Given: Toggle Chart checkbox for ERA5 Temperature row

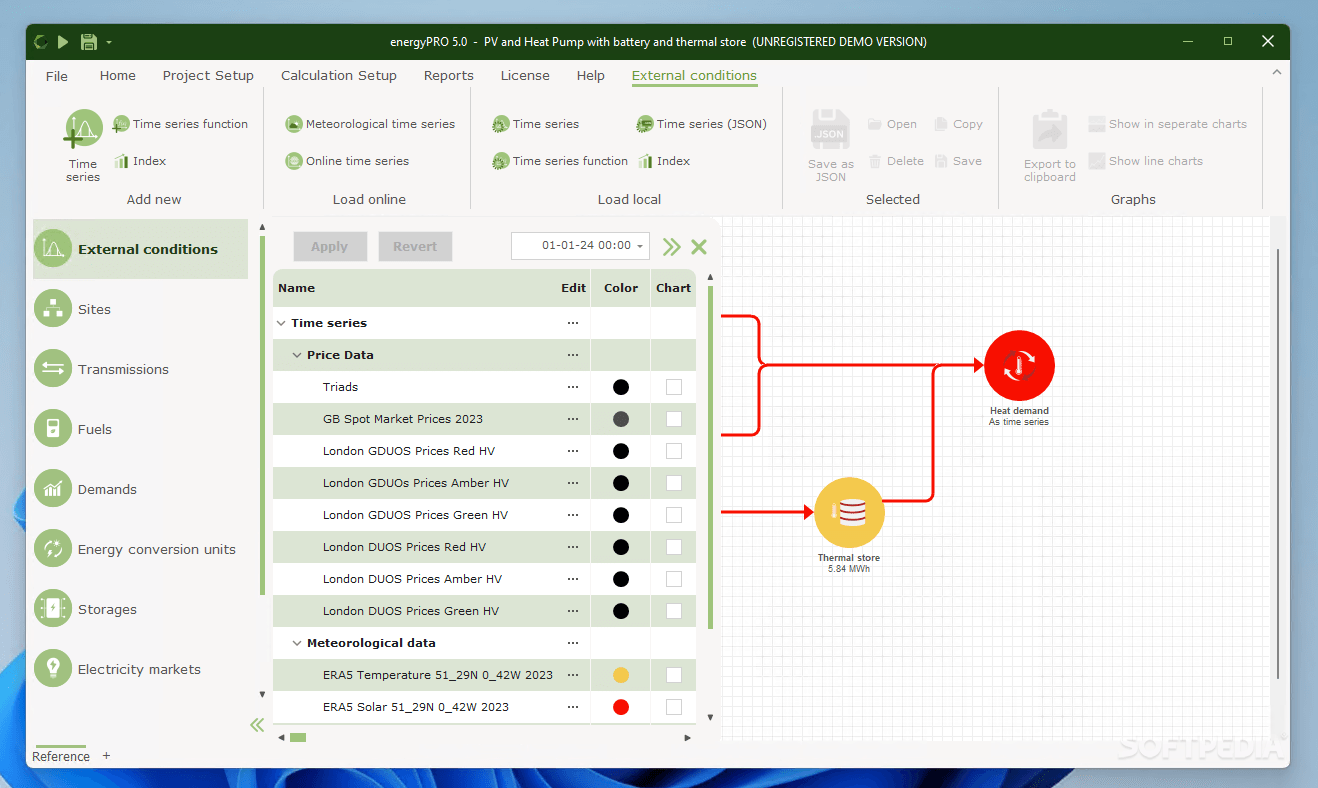Looking at the screenshot, I should coord(674,675).
